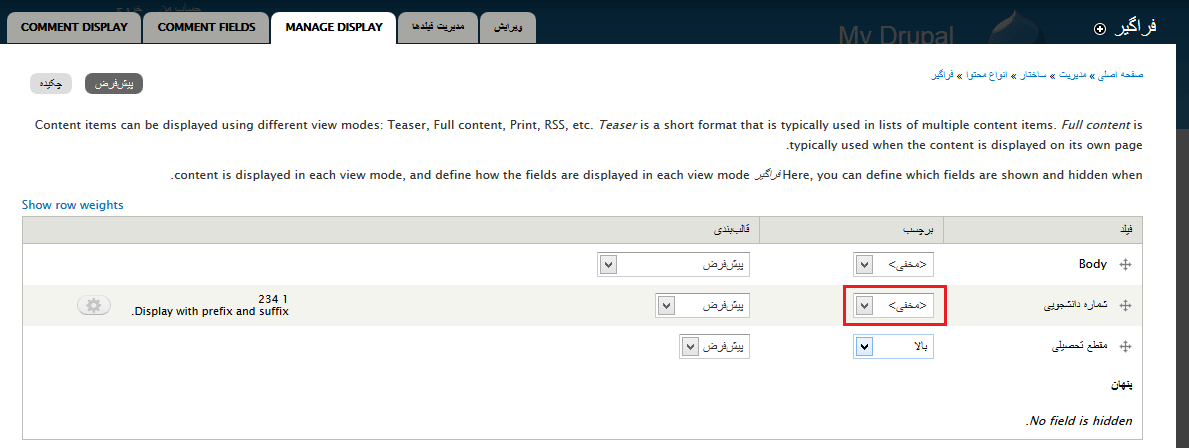Select the پیش‌فرض view mode button
The width and height of the screenshot is (1189, 448).
click(114, 83)
